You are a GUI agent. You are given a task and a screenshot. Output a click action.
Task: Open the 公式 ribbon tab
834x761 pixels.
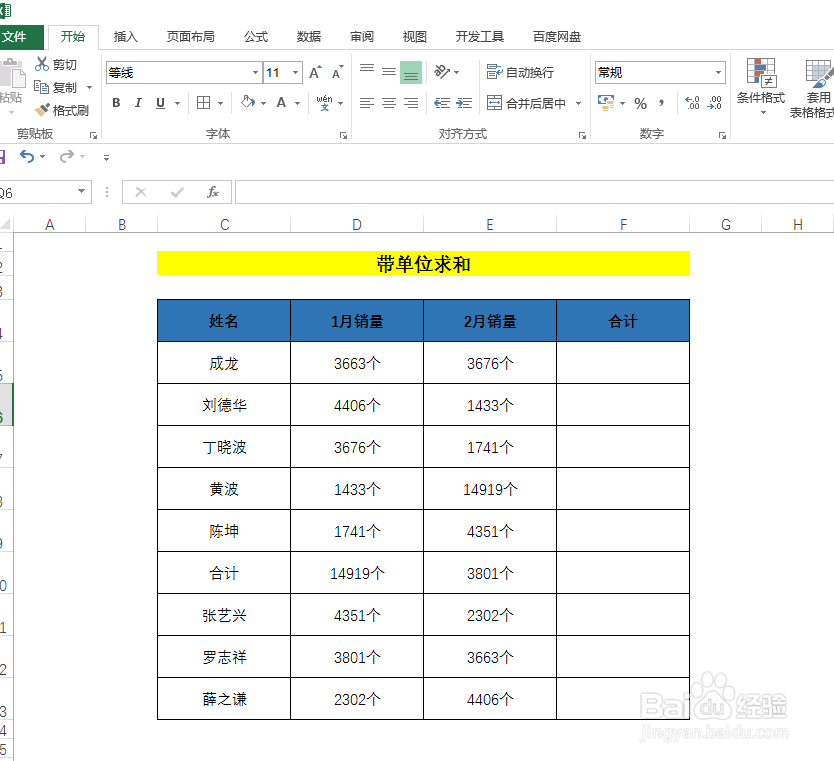pyautogui.click(x=255, y=36)
